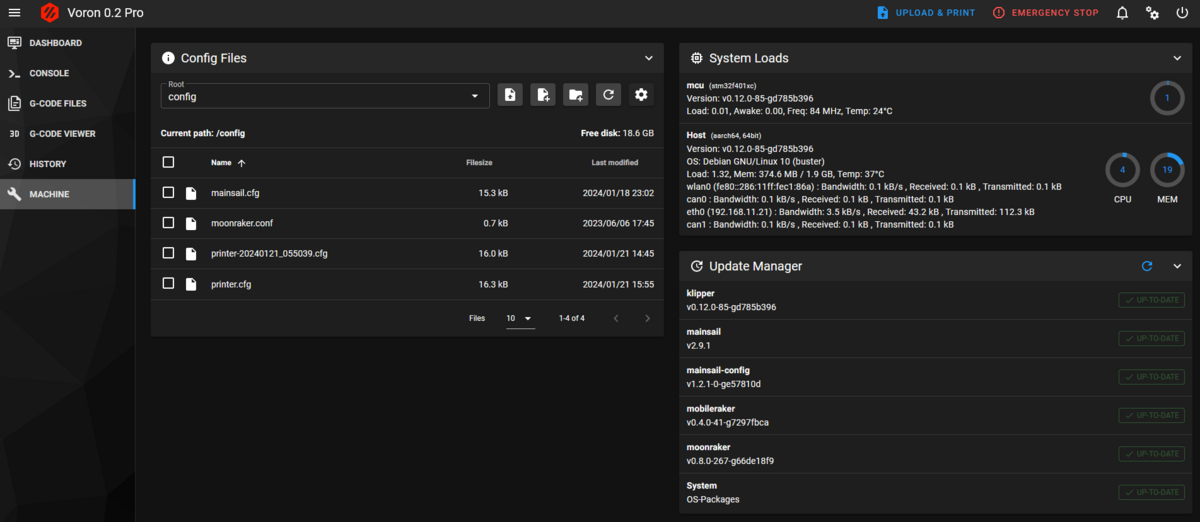Select the Machine page

67,194
